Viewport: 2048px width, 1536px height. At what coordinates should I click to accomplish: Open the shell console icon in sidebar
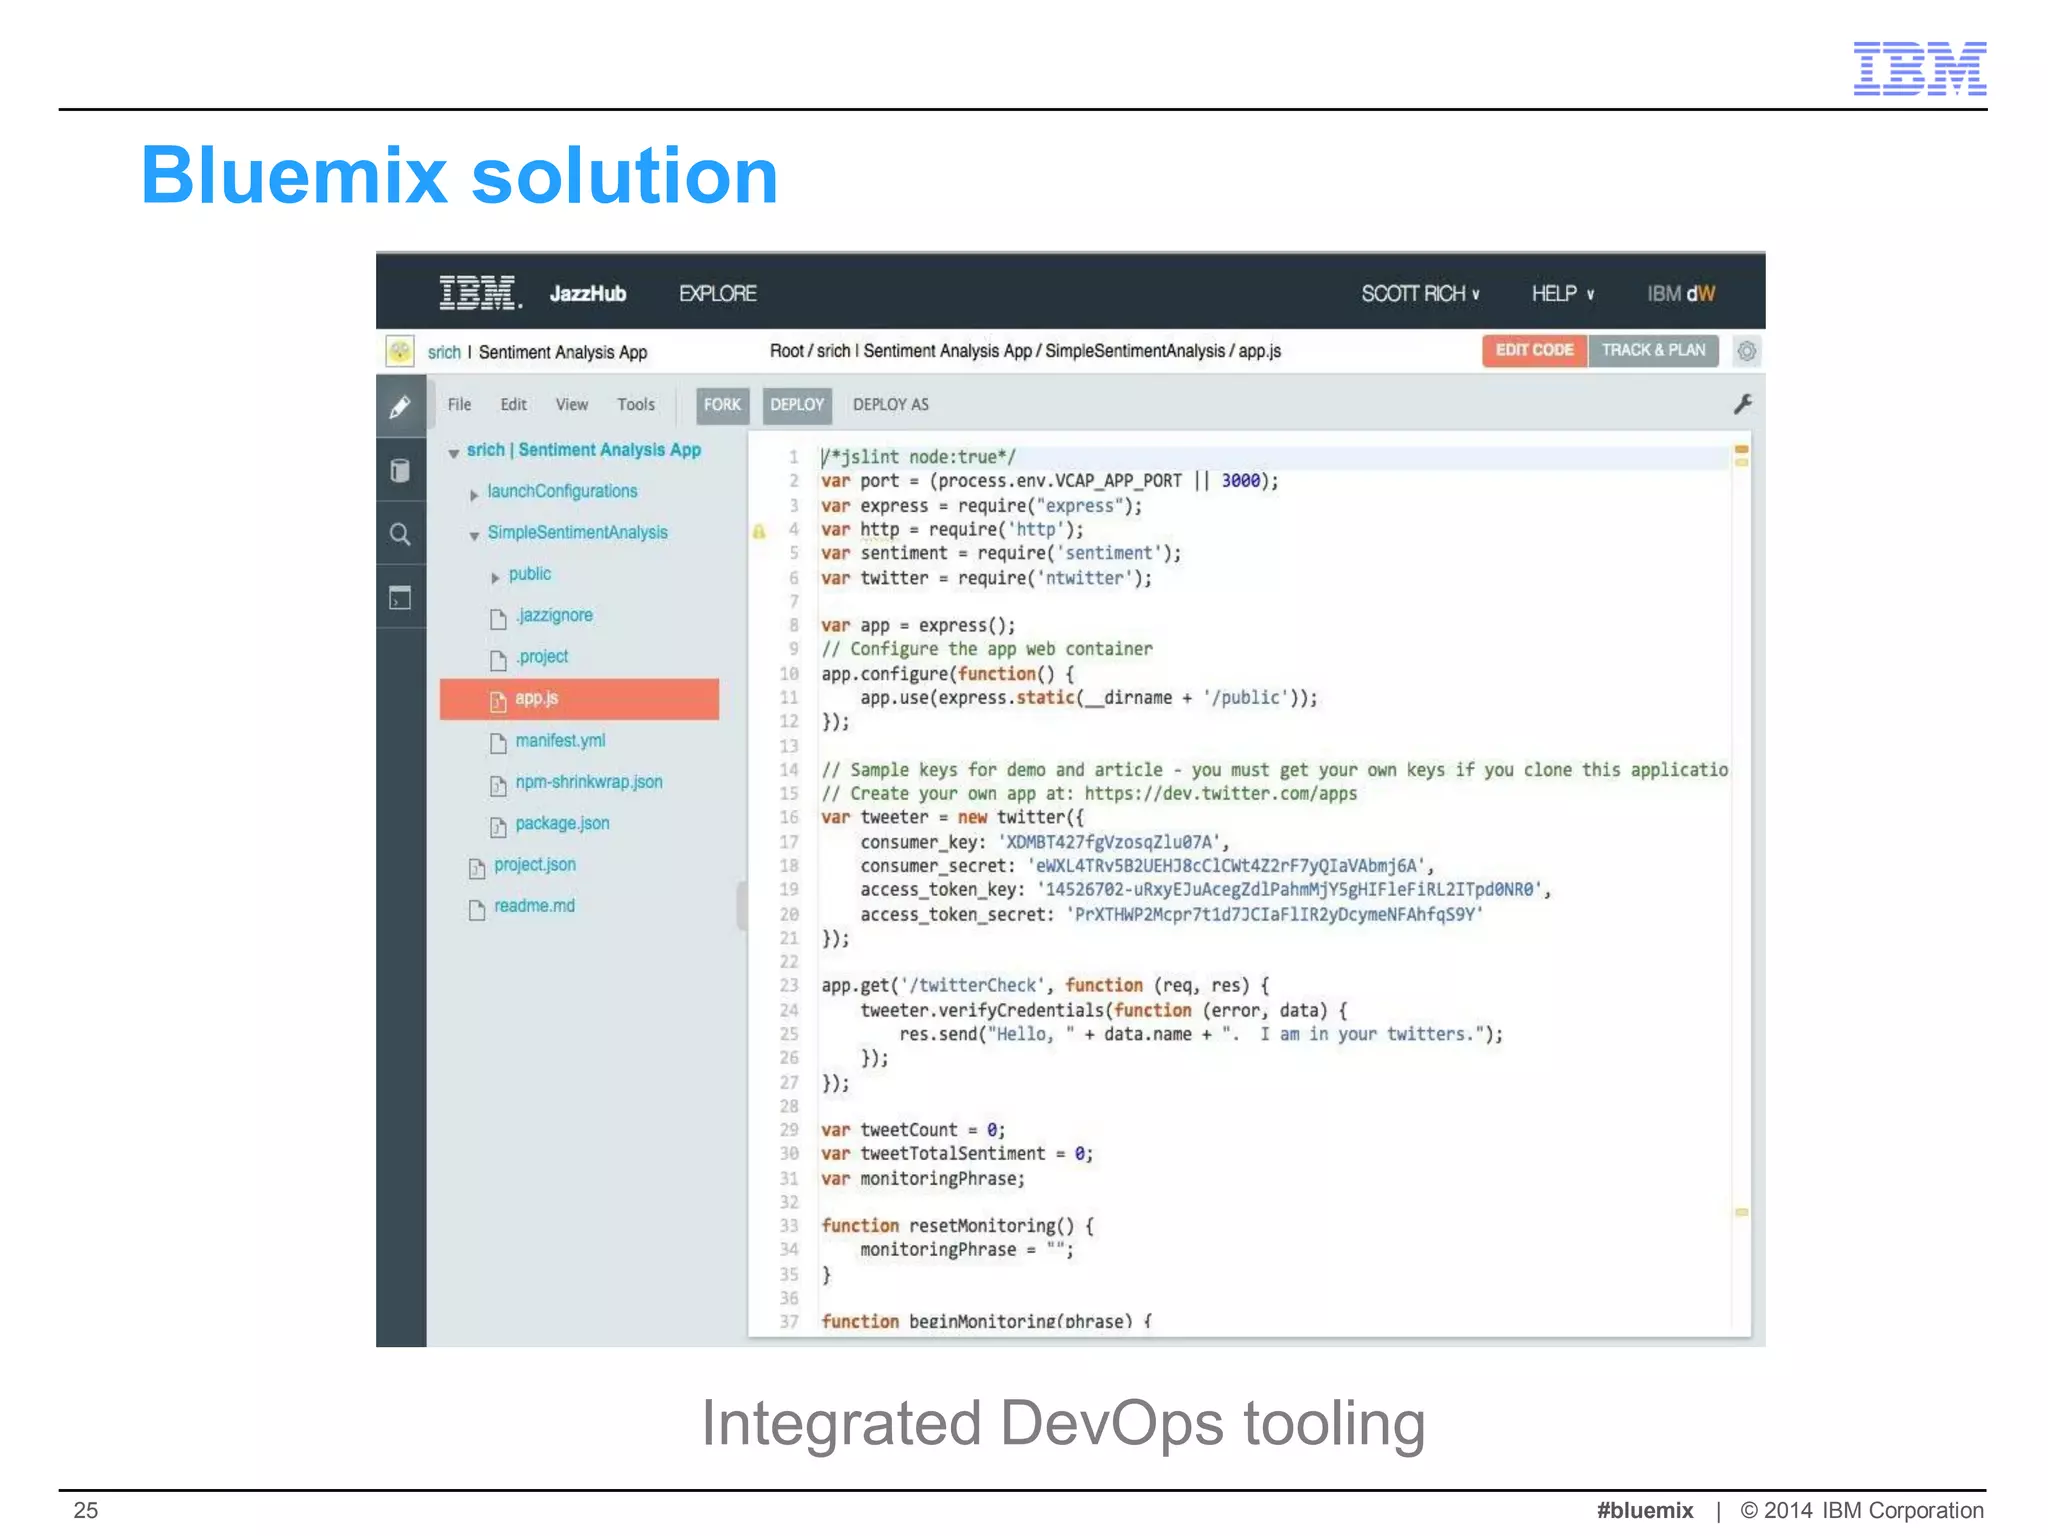[x=400, y=598]
